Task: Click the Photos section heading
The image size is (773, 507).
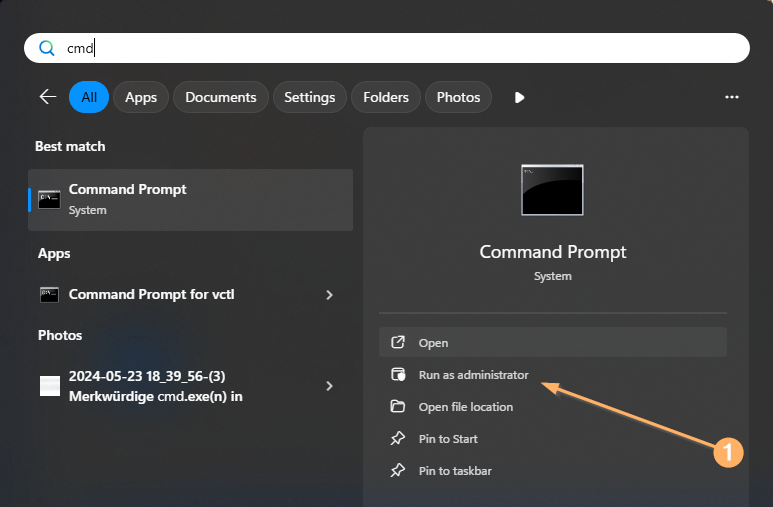Action: click(60, 335)
